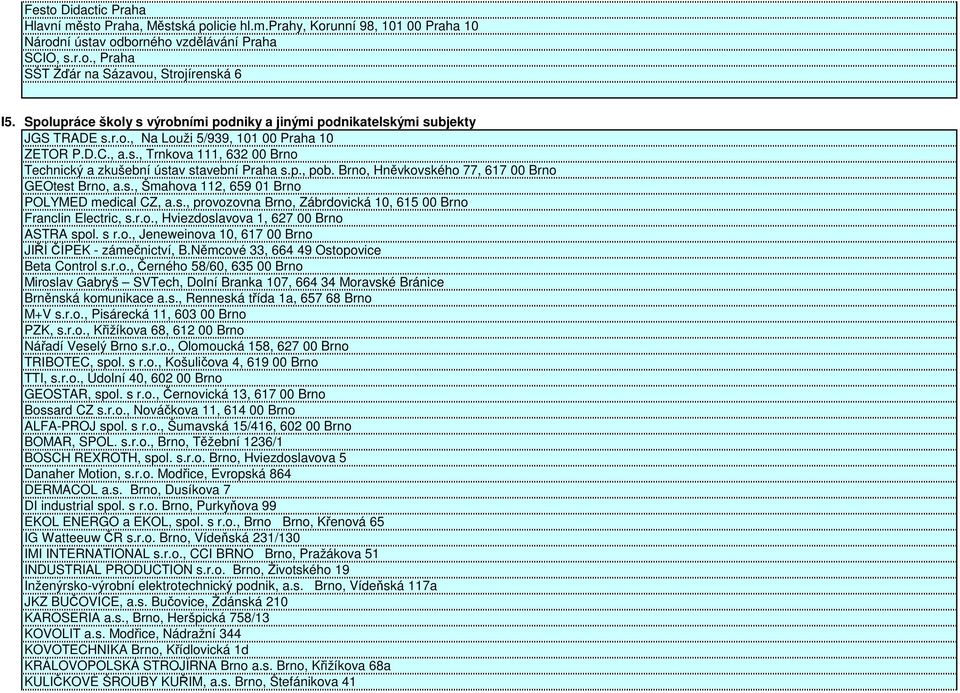960x693 pixels.
Task: Click the 'M+V s.r.o., Pisárecká 11' row
Action: [489, 313]
